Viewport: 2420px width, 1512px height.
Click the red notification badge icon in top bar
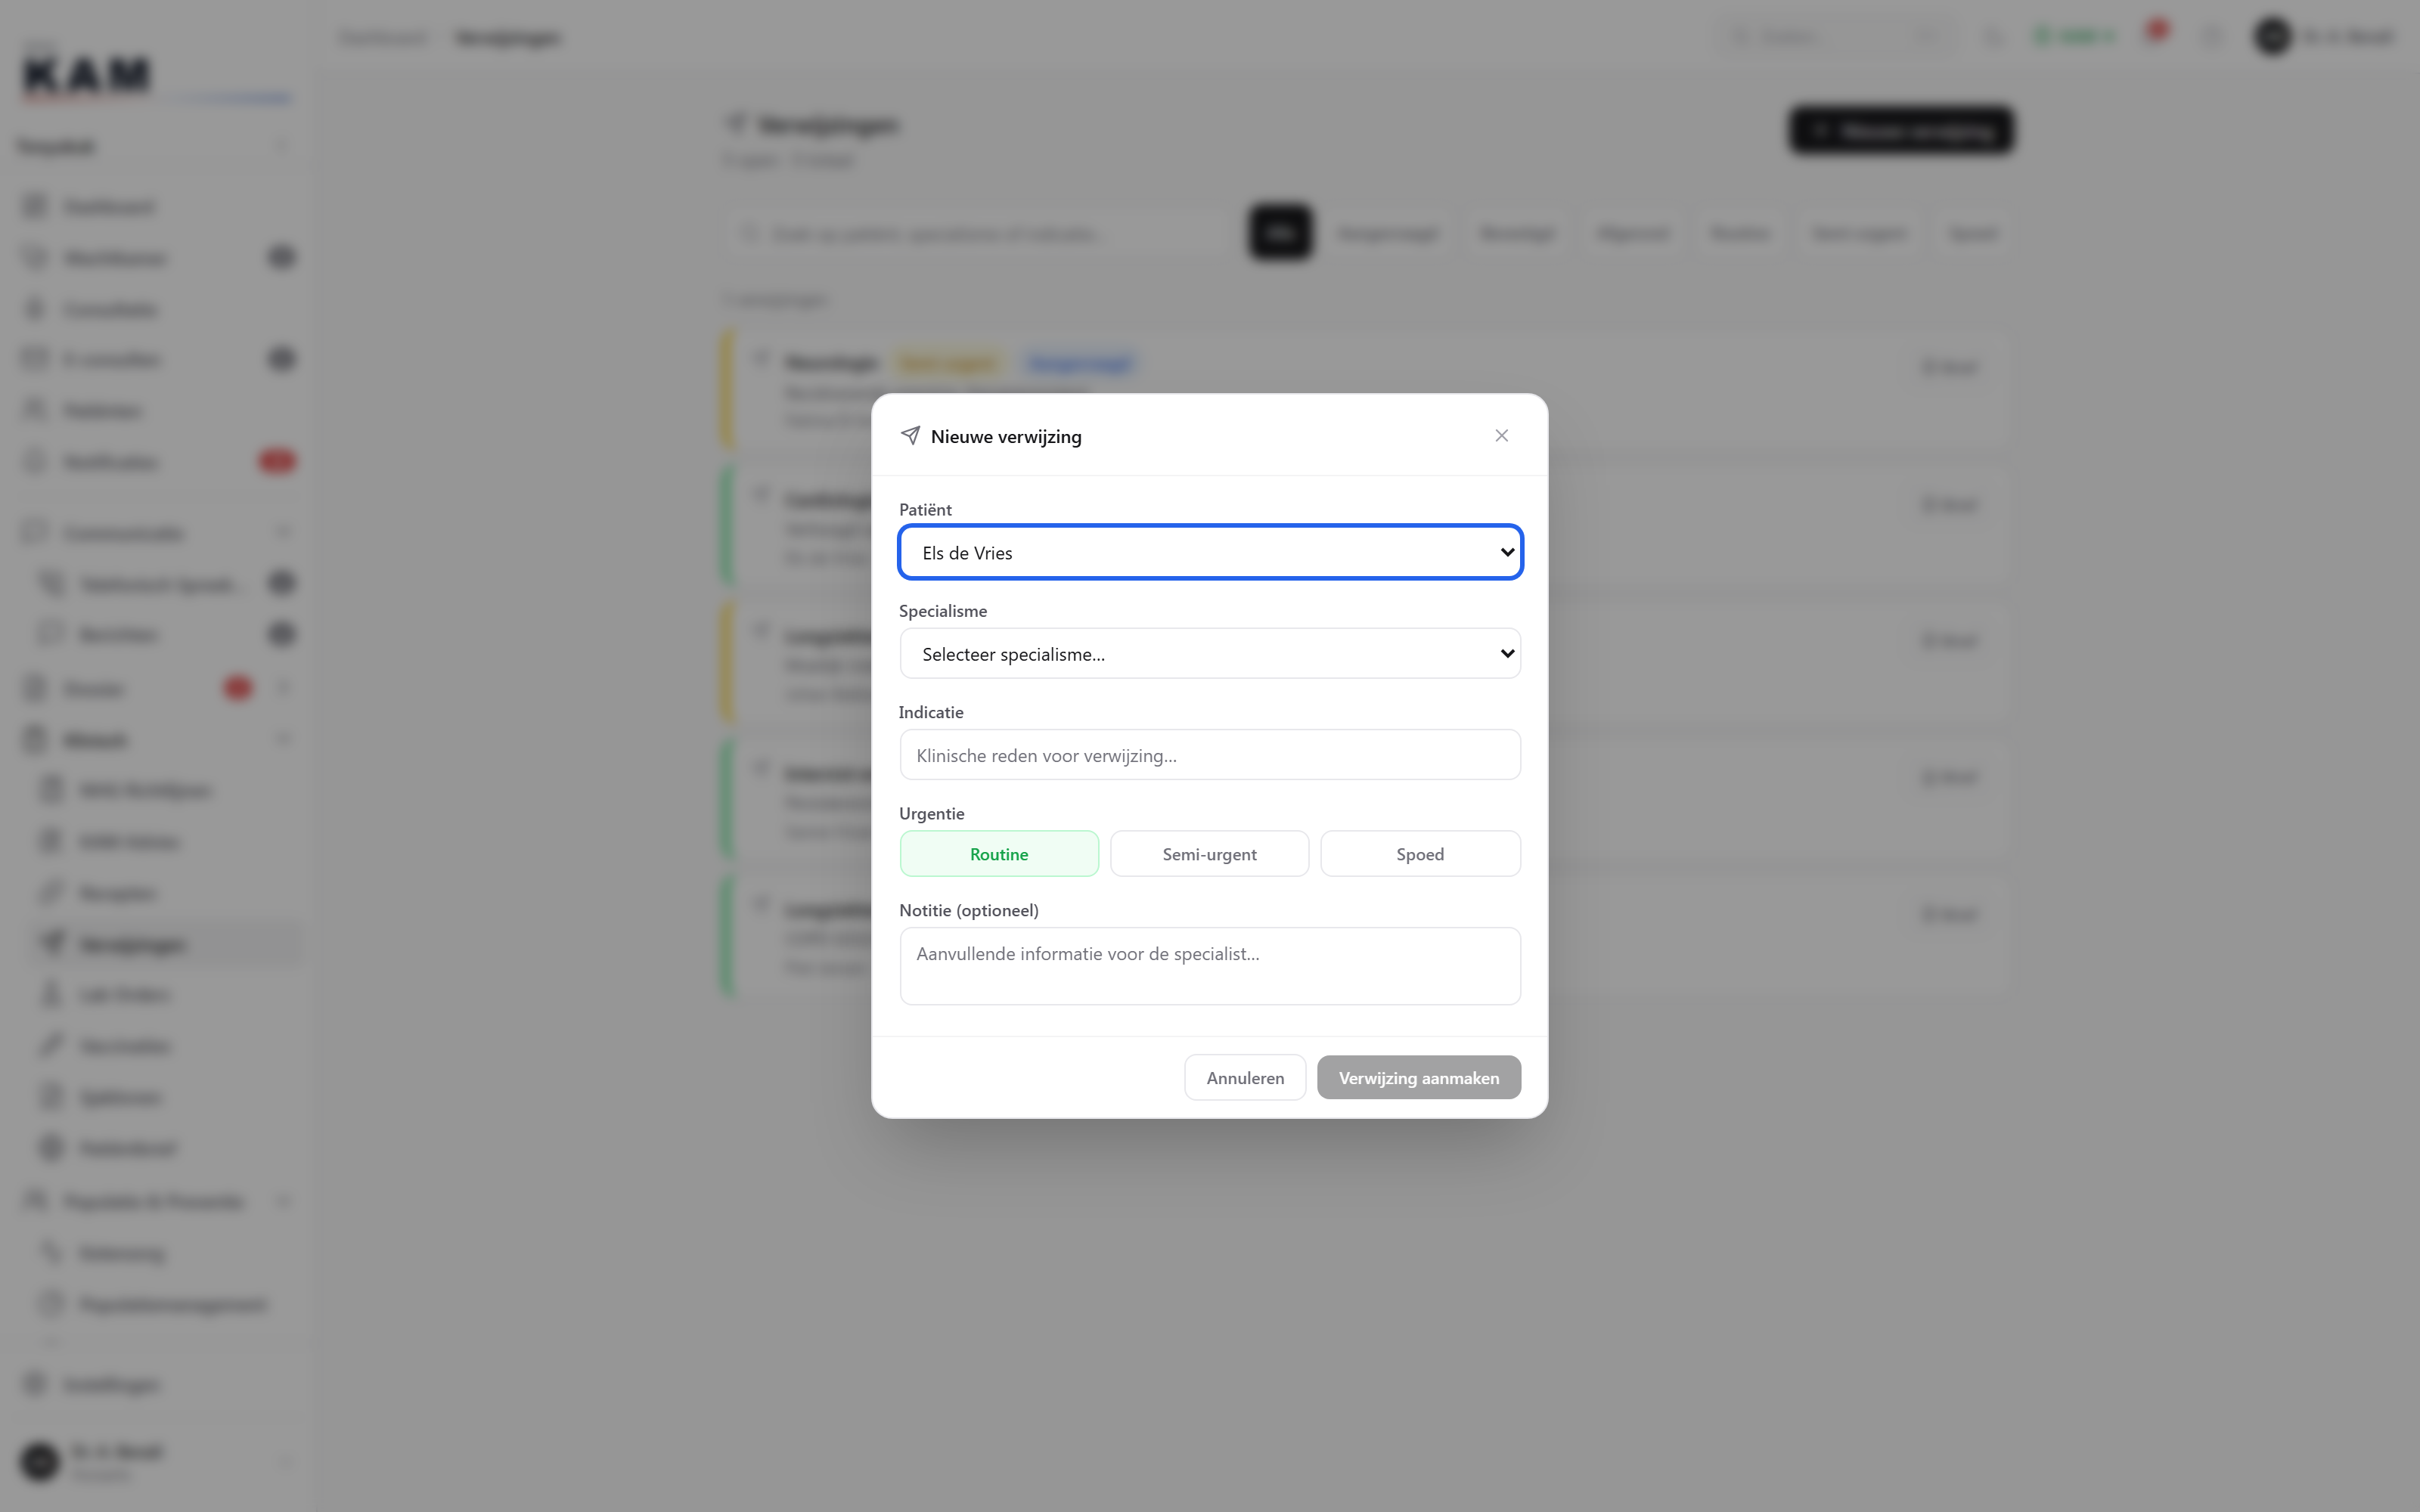click(x=2157, y=32)
